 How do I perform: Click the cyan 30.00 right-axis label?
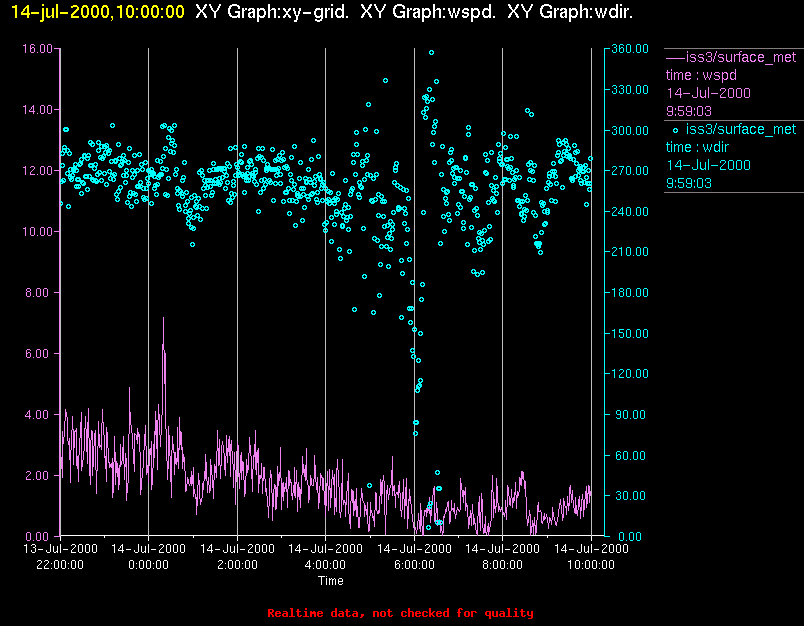click(x=633, y=496)
